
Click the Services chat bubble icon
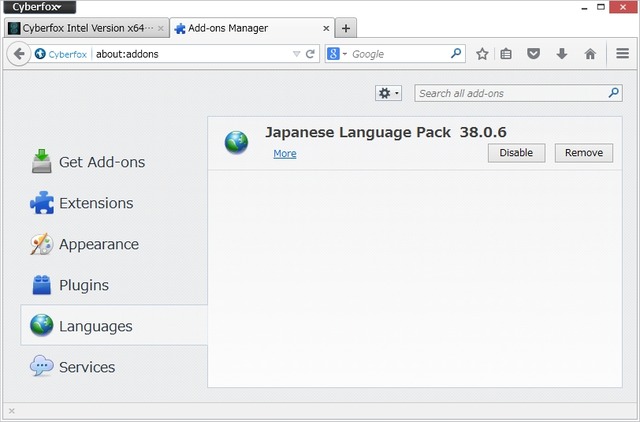(x=42, y=366)
